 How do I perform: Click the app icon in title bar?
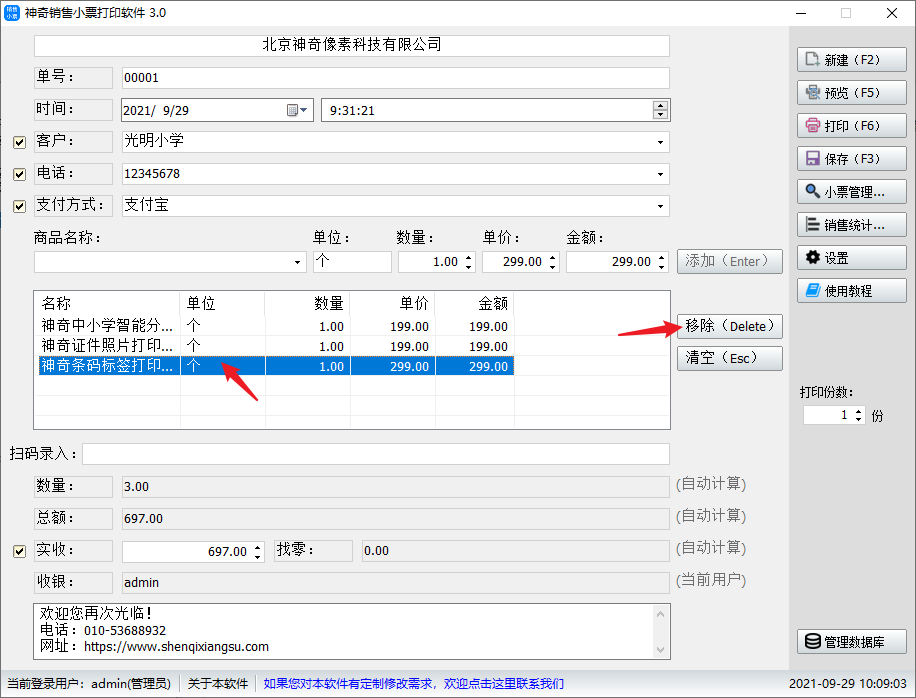[12, 13]
